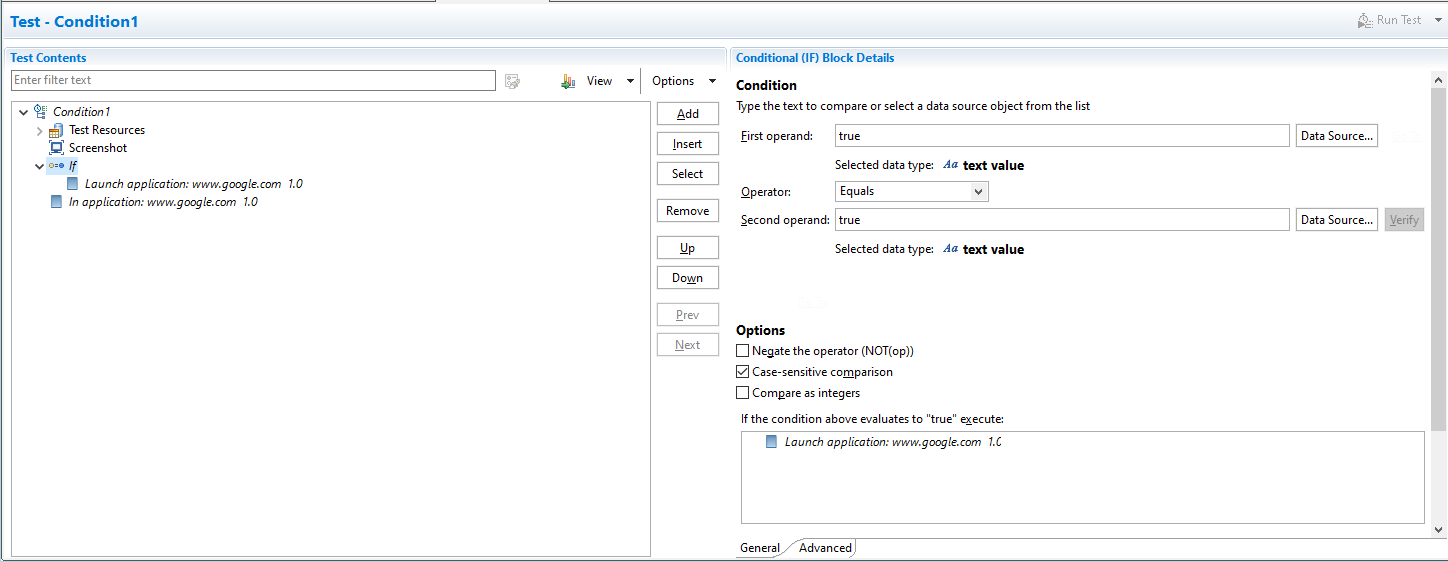Select Test Resources in the tree

click(x=107, y=130)
